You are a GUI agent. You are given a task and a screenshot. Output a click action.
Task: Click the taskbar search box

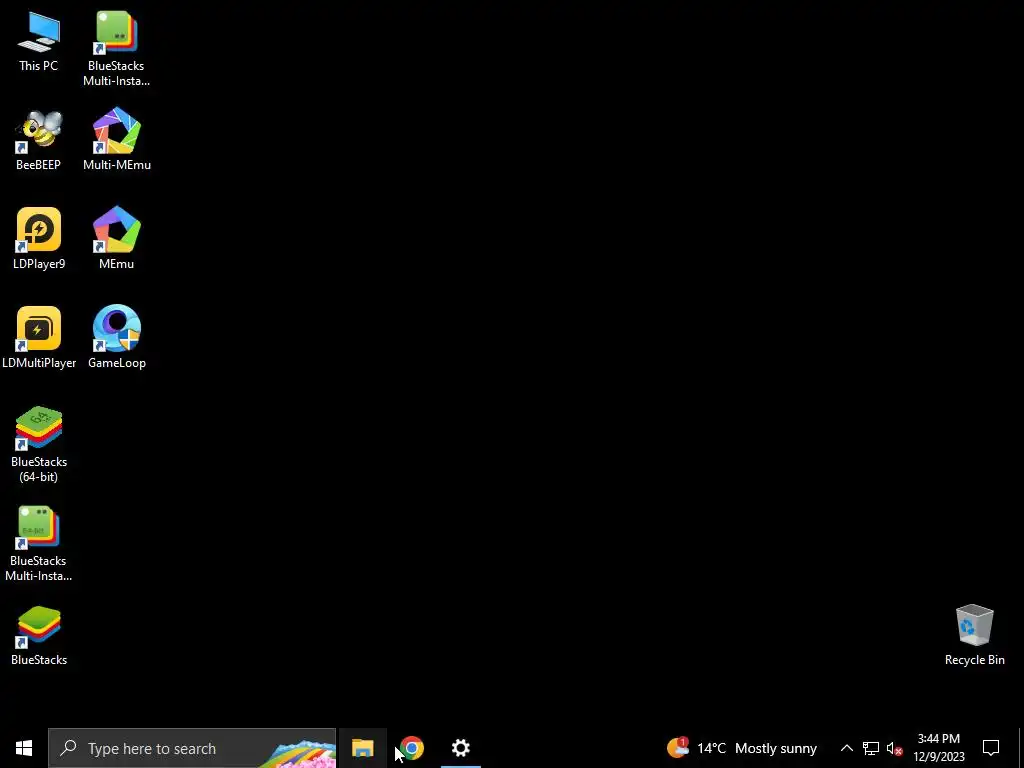point(192,748)
